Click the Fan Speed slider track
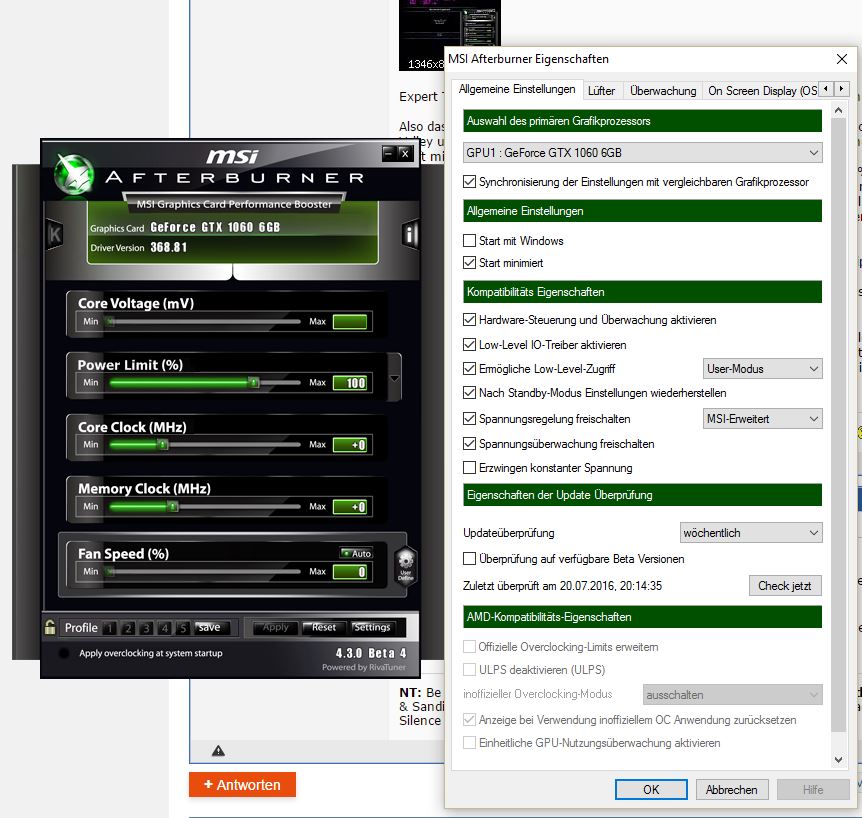The height and width of the screenshot is (818, 862). coord(204,572)
